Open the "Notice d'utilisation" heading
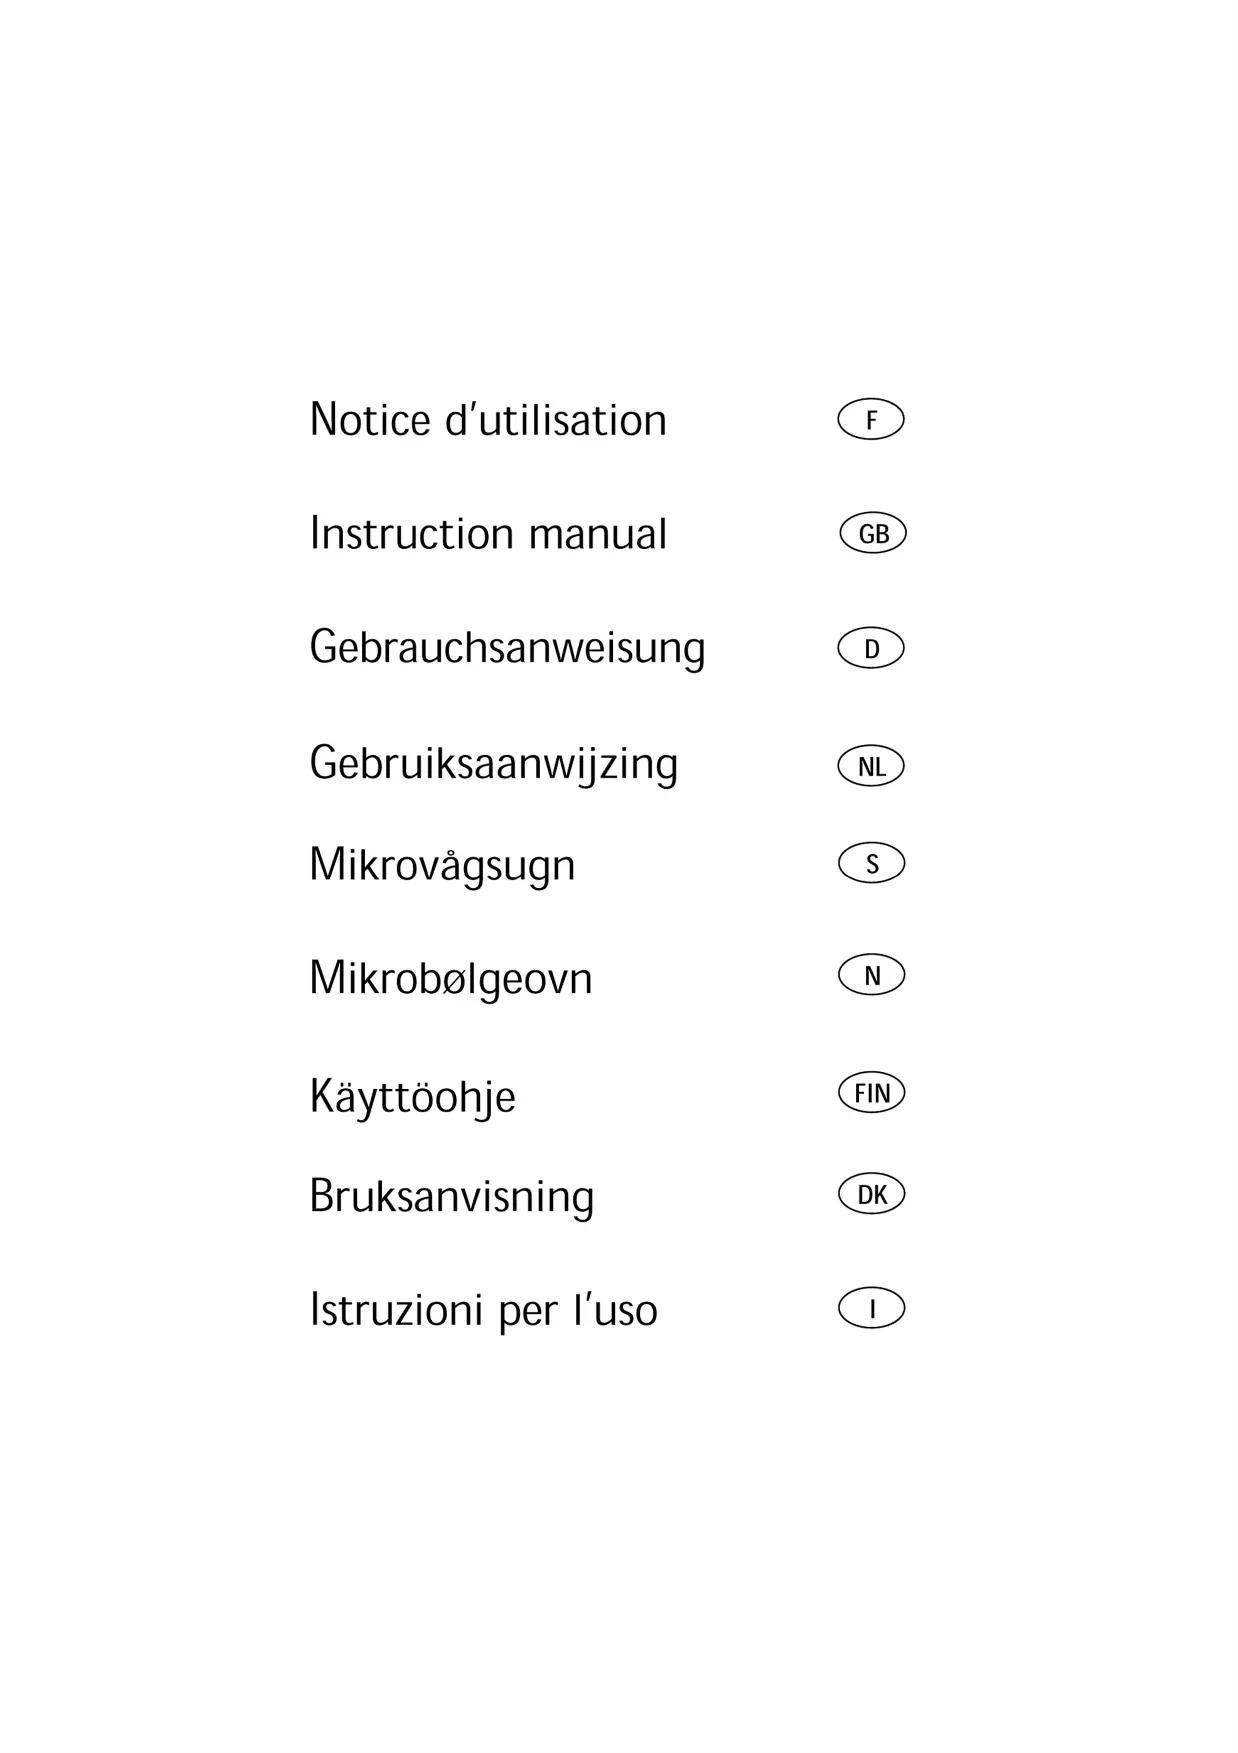The width and height of the screenshot is (1238, 1753). coord(488,420)
